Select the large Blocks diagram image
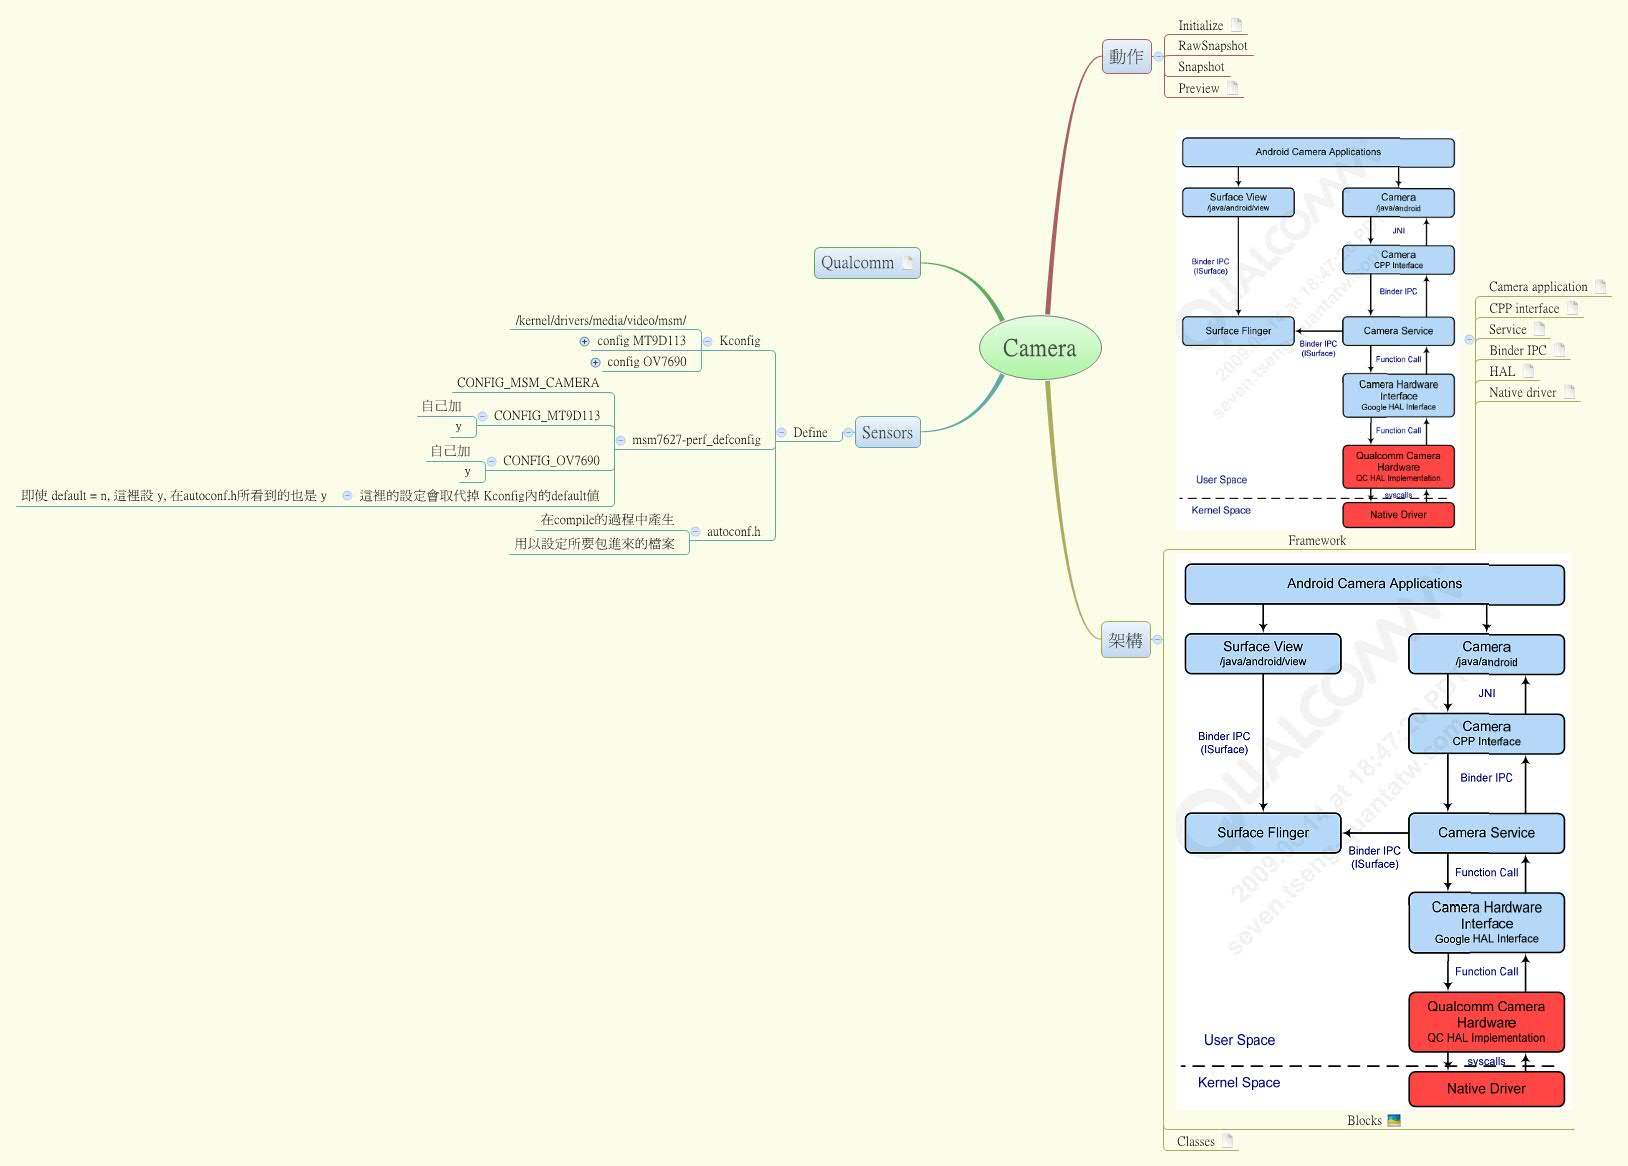Screen dimensions: 1628x1166 1374,833
